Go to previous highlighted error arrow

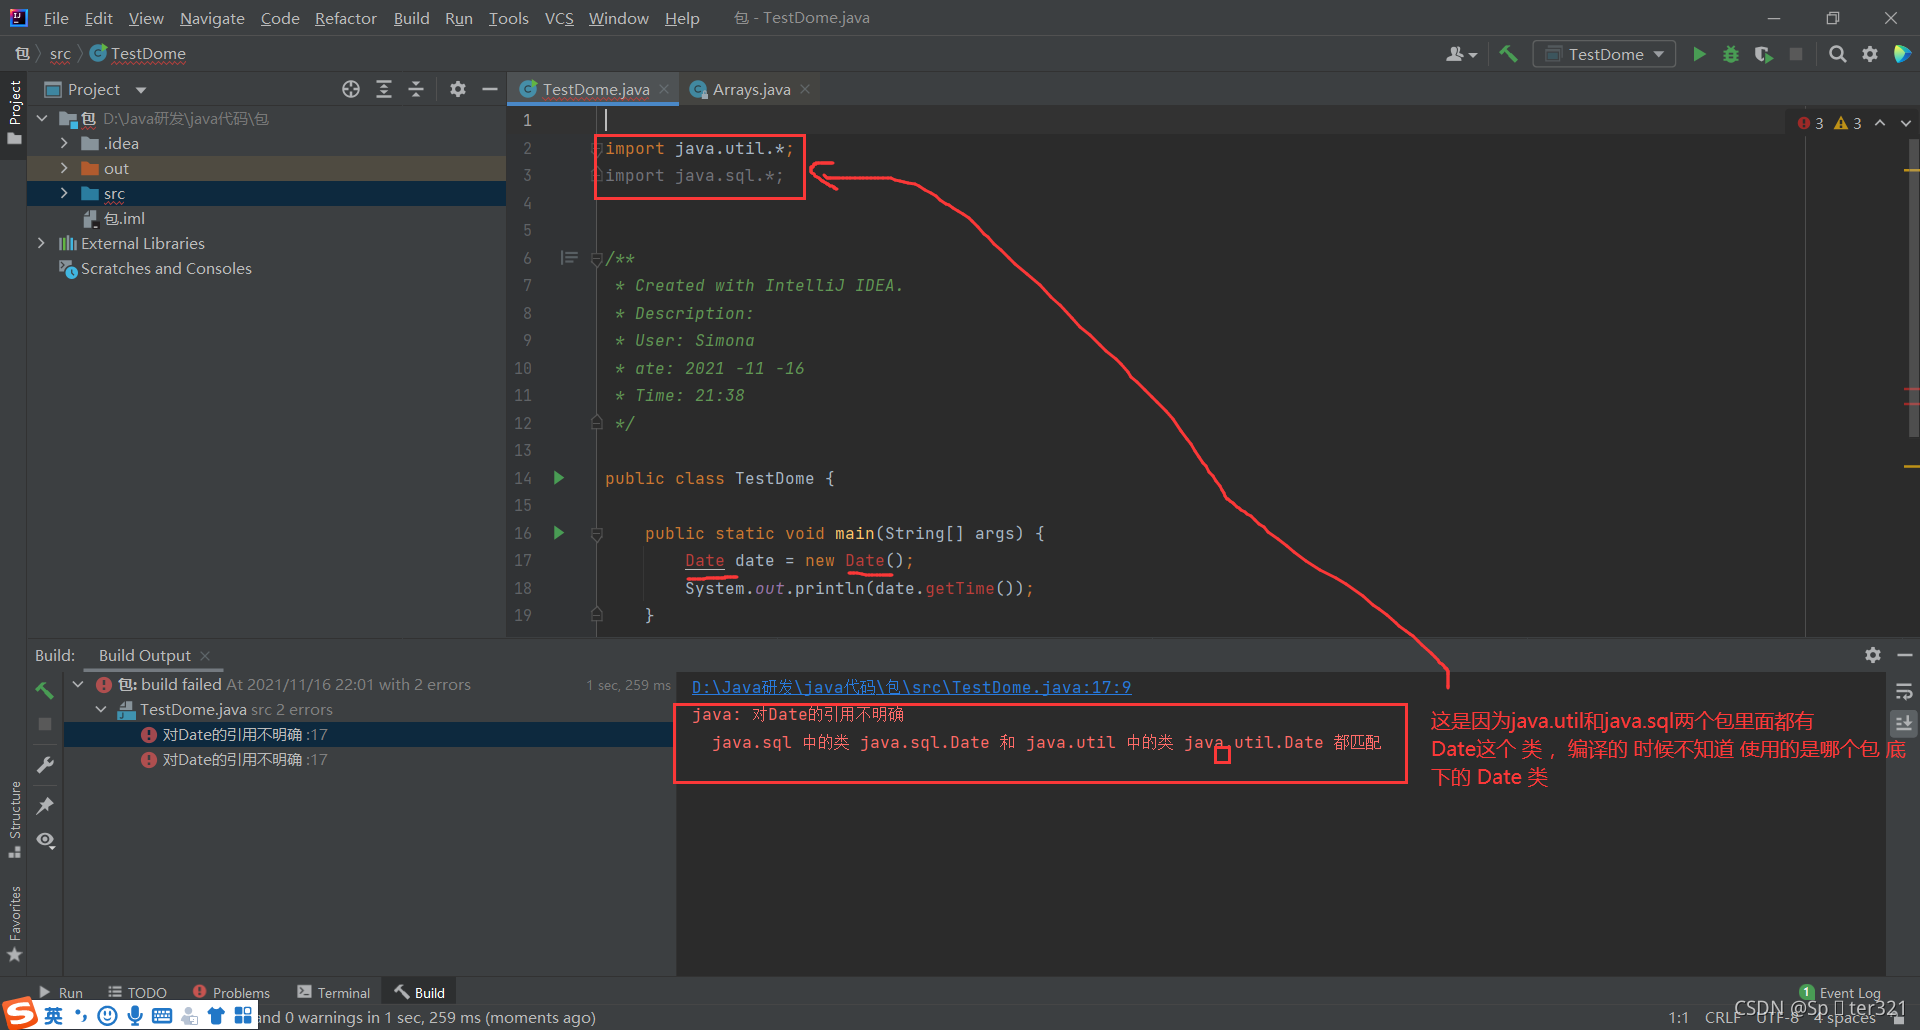click(x=1880, y=123)
